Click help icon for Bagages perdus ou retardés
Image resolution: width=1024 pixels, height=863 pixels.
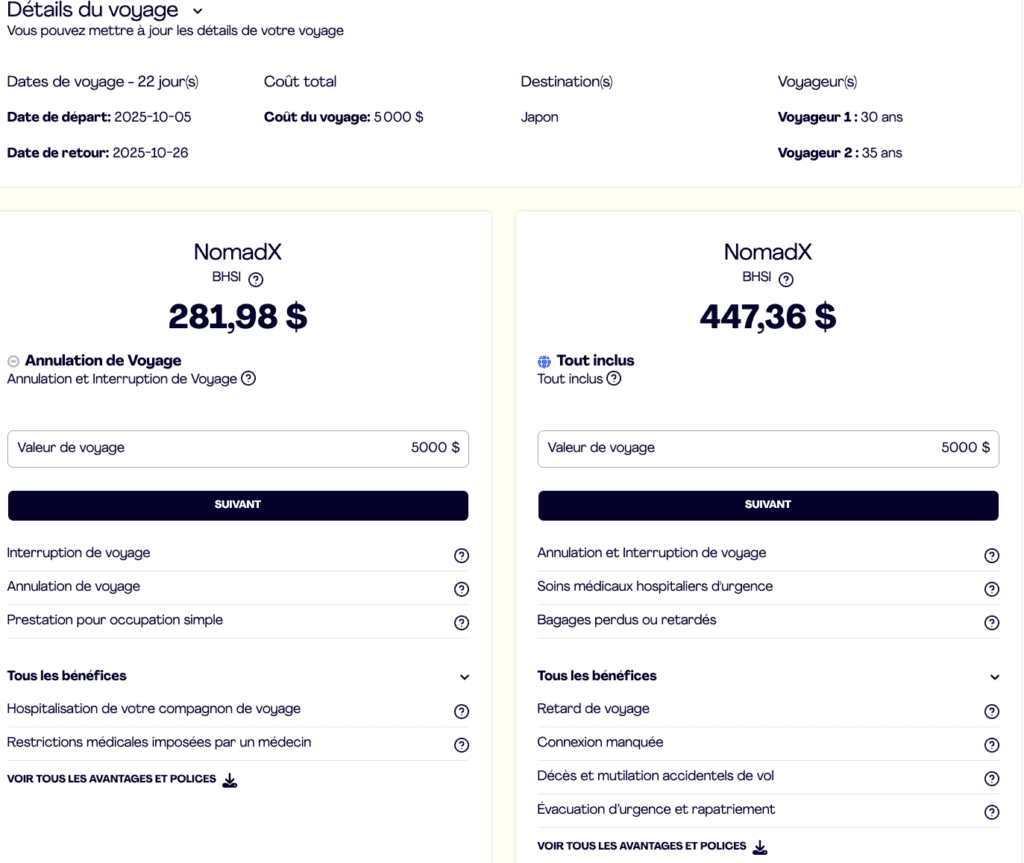coord(991,623)
